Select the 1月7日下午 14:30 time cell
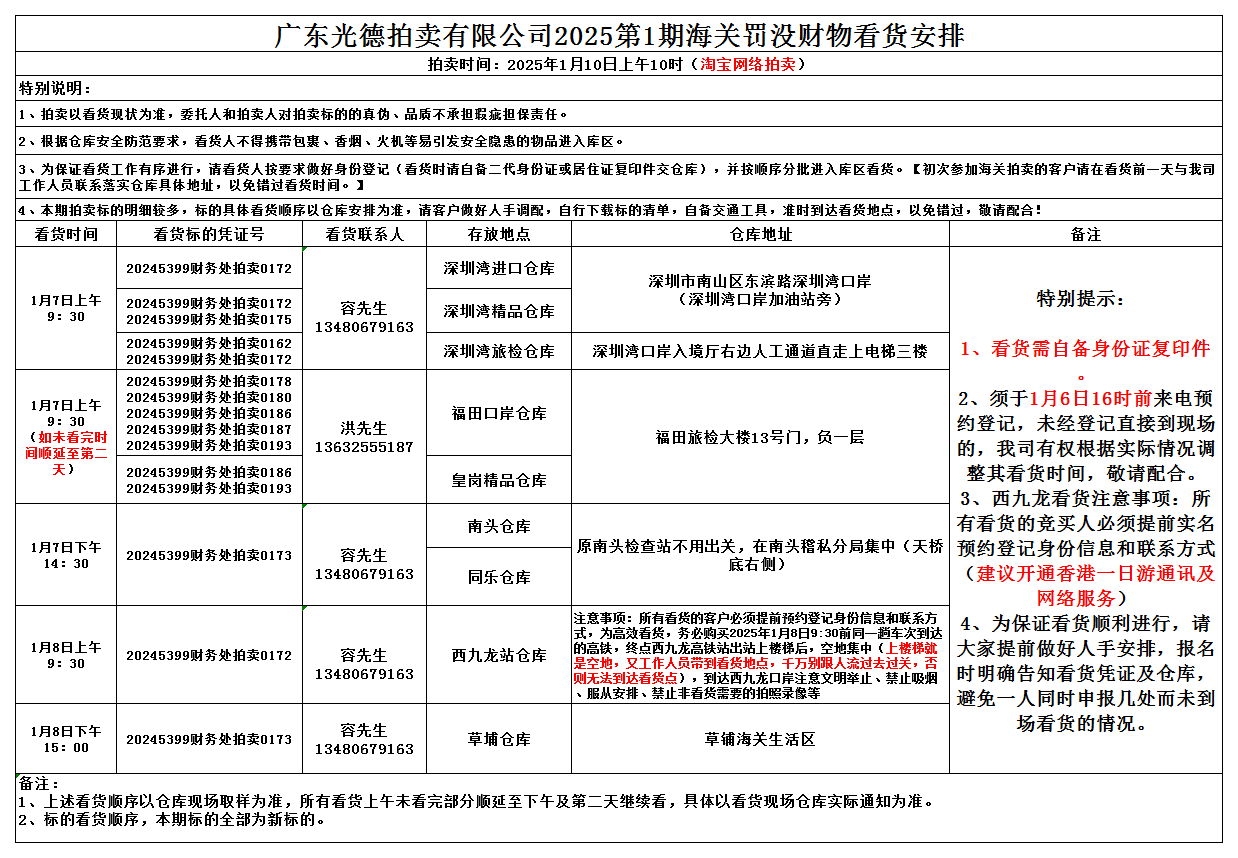Screen dimensions: 1238x858 pyautogui.click(x=66, y=554)
